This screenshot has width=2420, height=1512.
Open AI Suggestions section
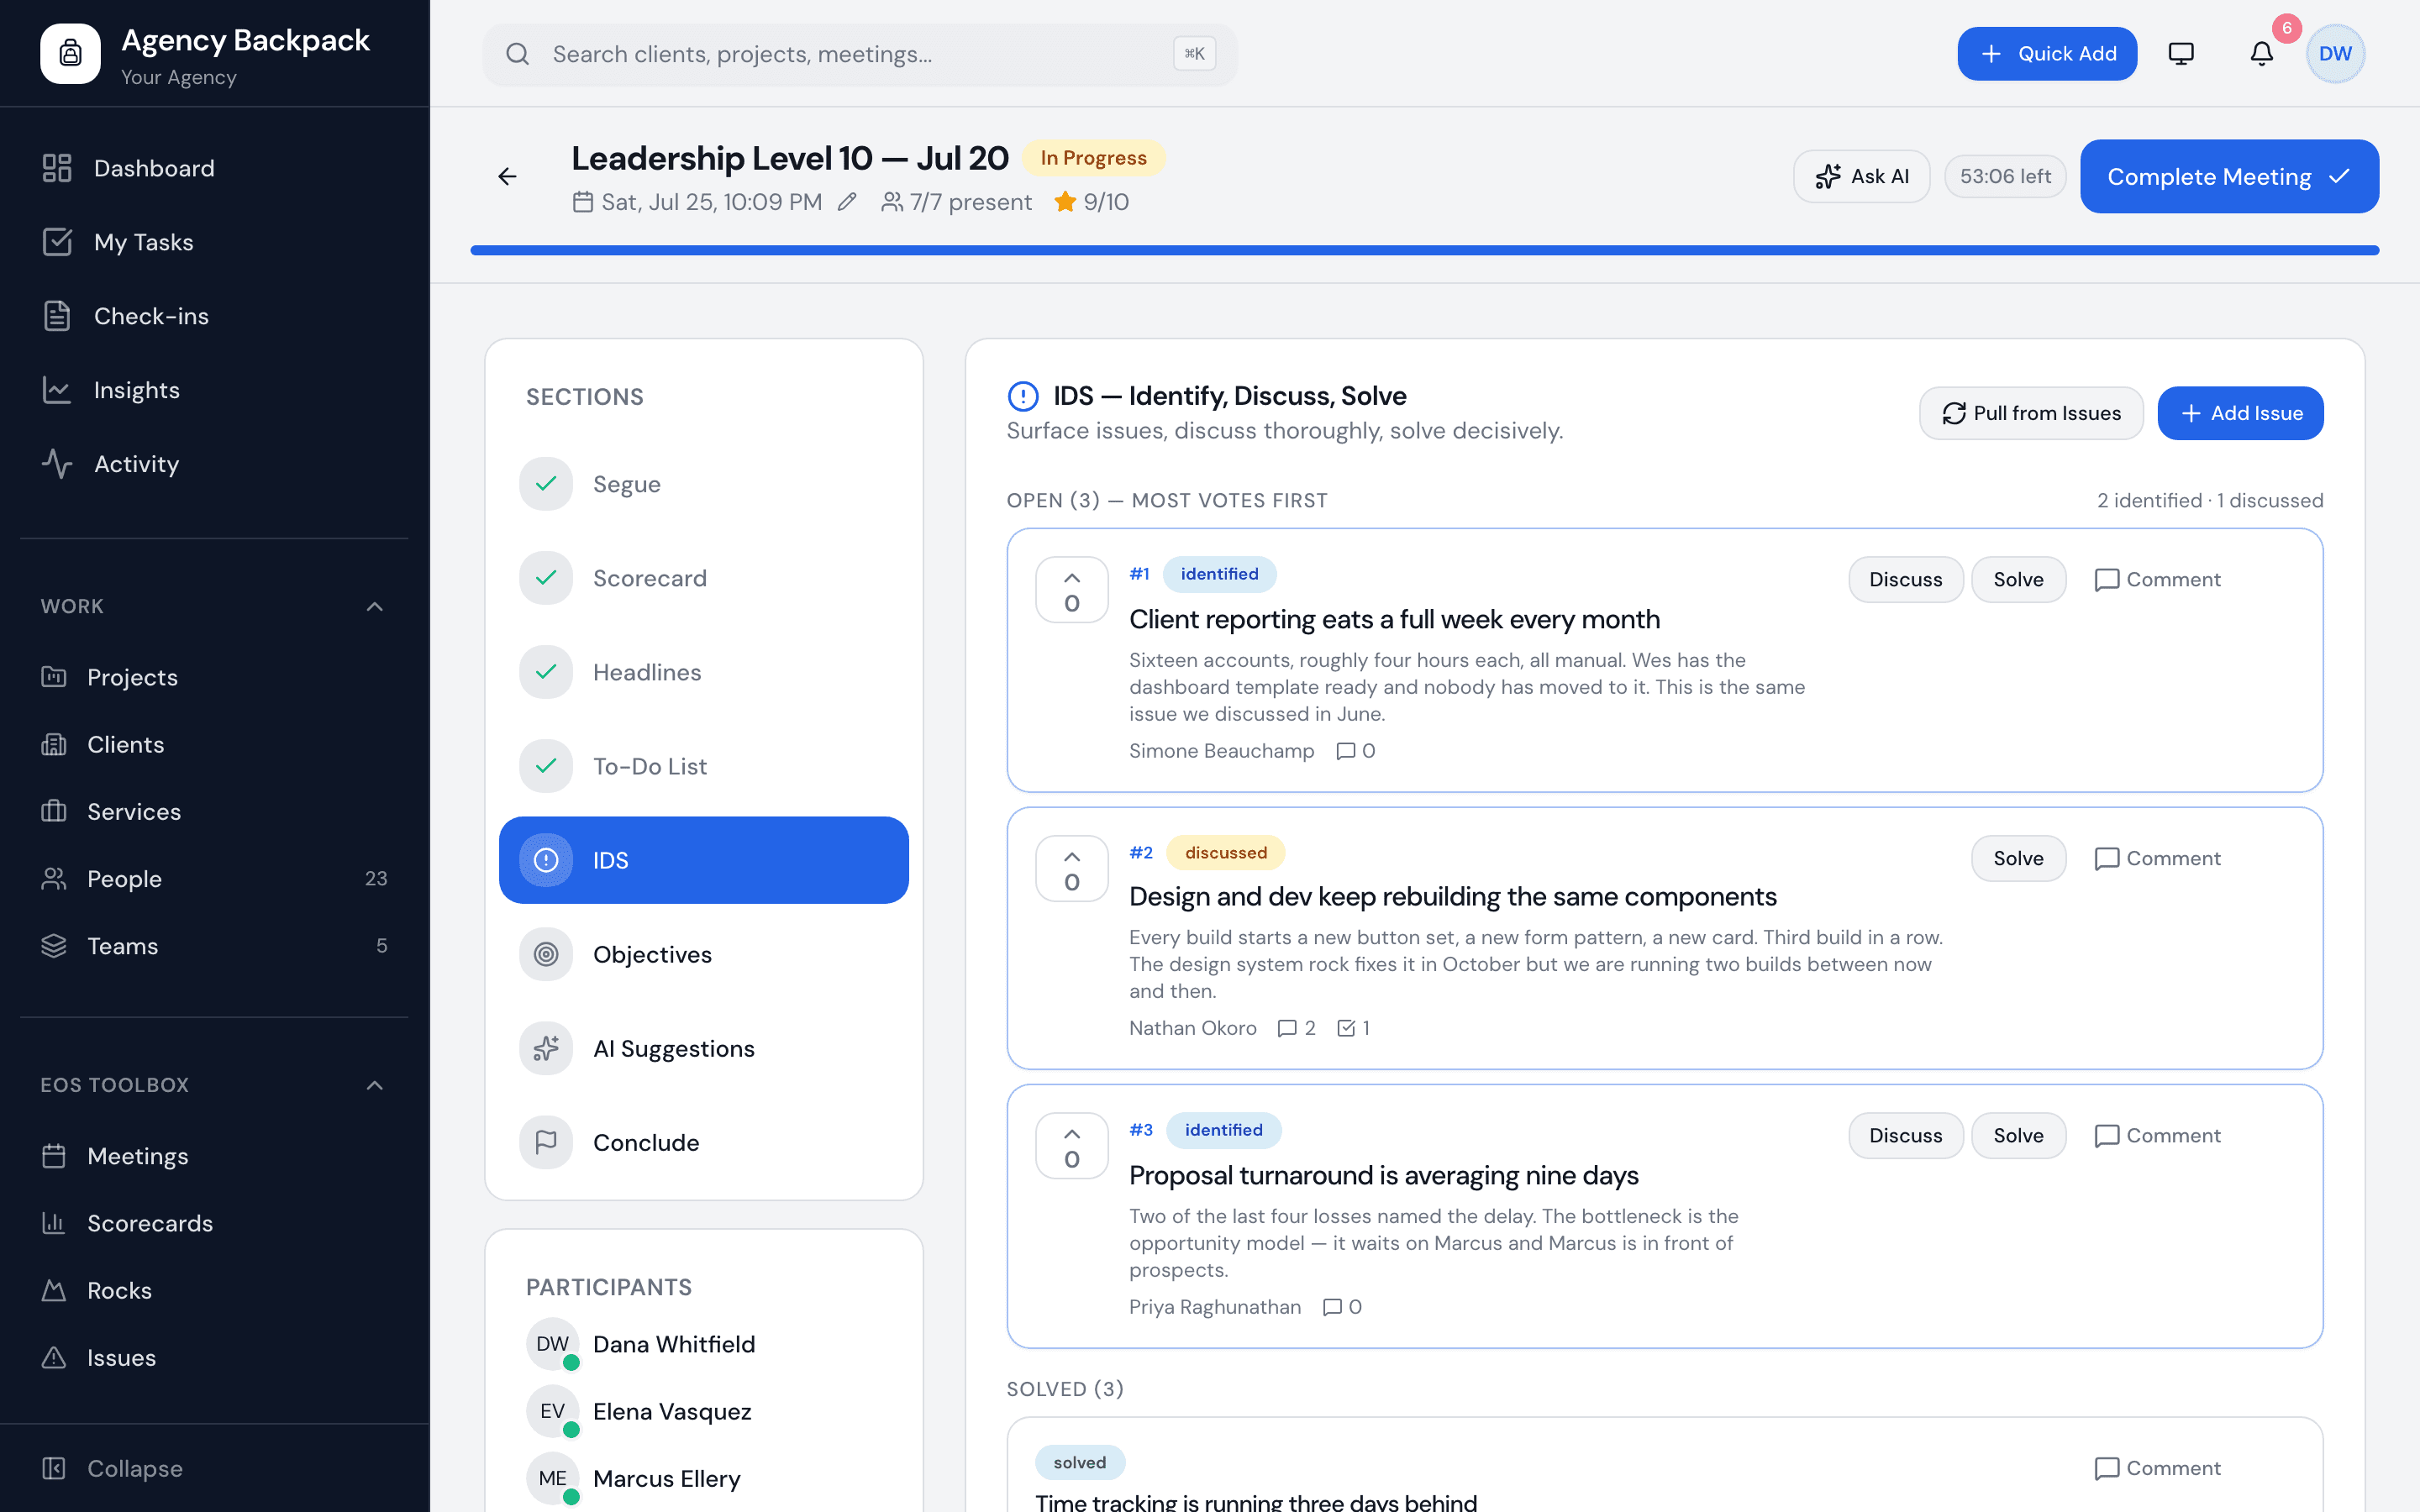click(704, 1048)
